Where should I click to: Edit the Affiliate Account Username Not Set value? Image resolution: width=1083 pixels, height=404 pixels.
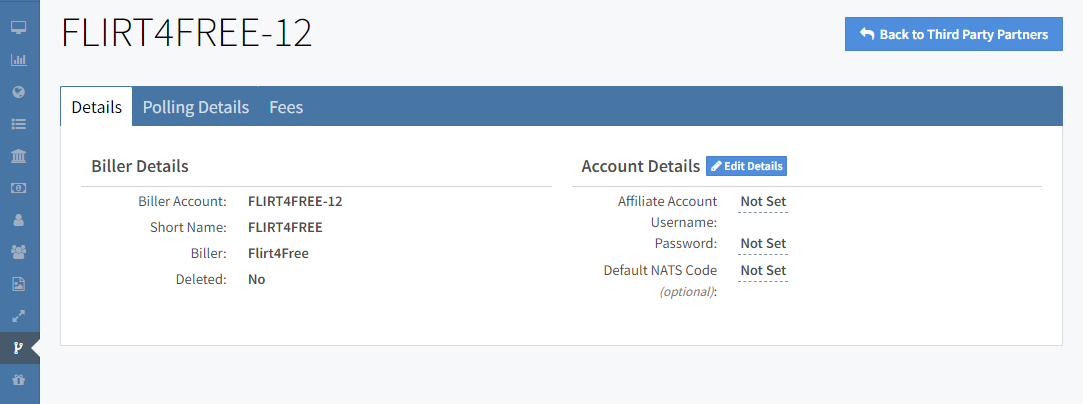point(763,202)
